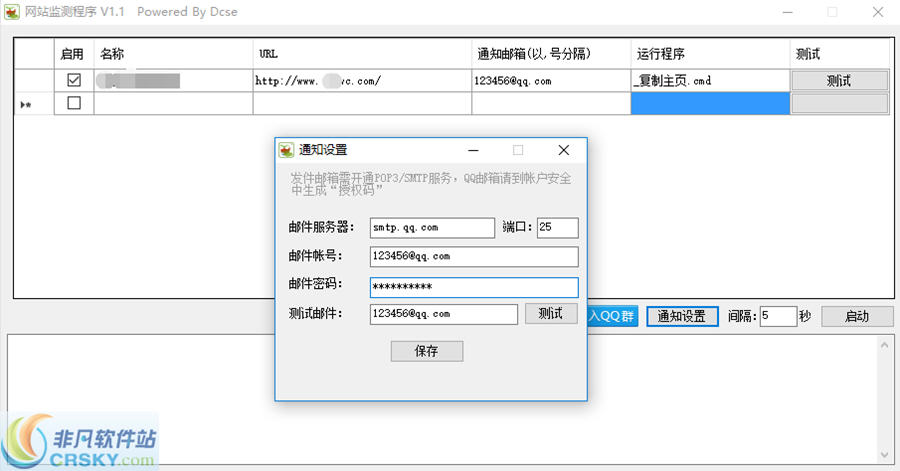
Task: Click the 测试 button in first table row
Action: tap(840, 81)
